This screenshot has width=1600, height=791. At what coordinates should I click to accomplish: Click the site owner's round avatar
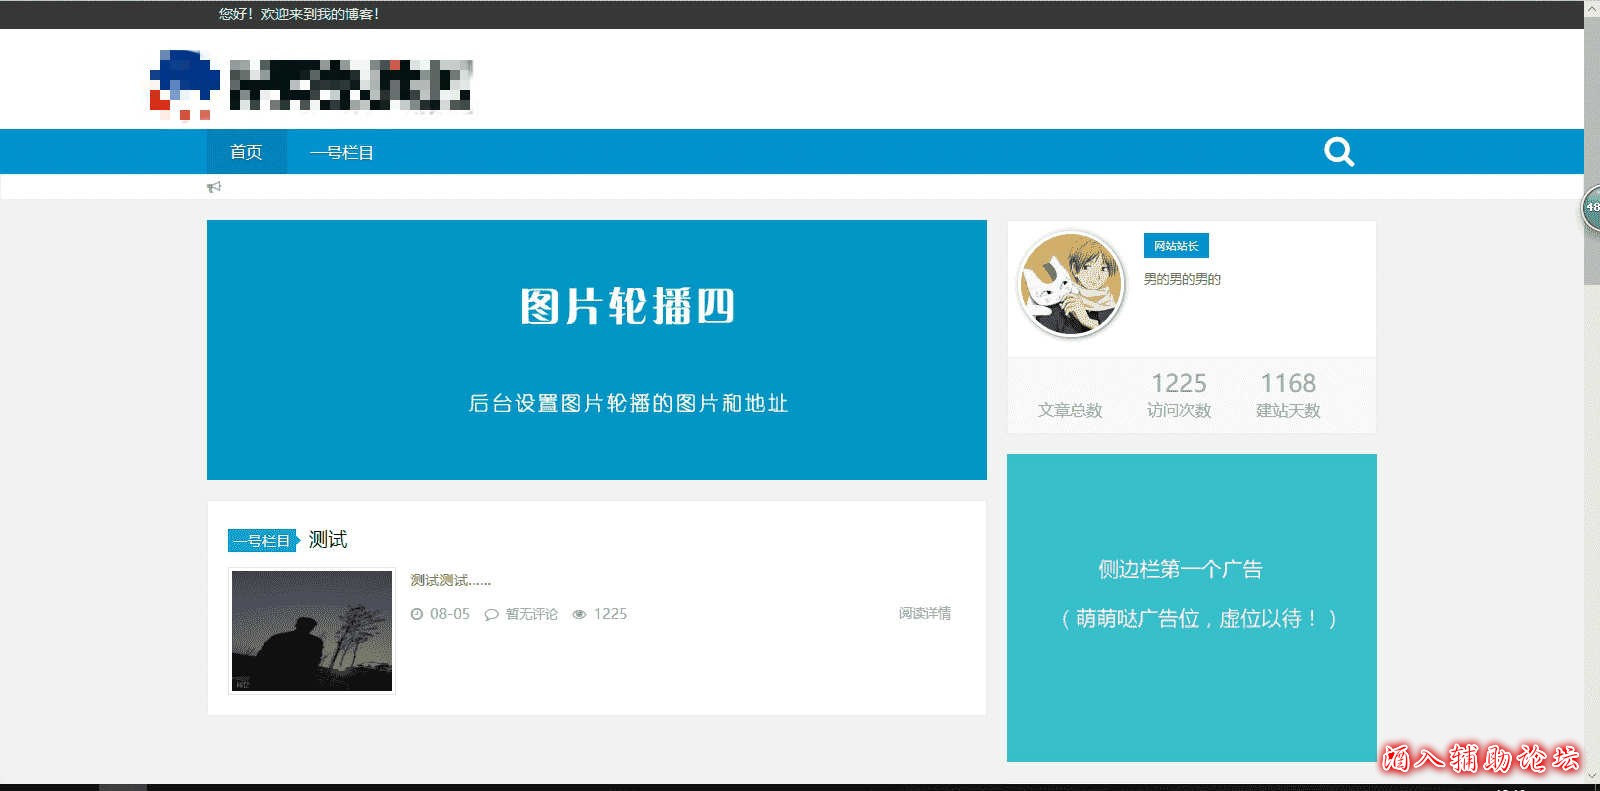click(1070, 285)
